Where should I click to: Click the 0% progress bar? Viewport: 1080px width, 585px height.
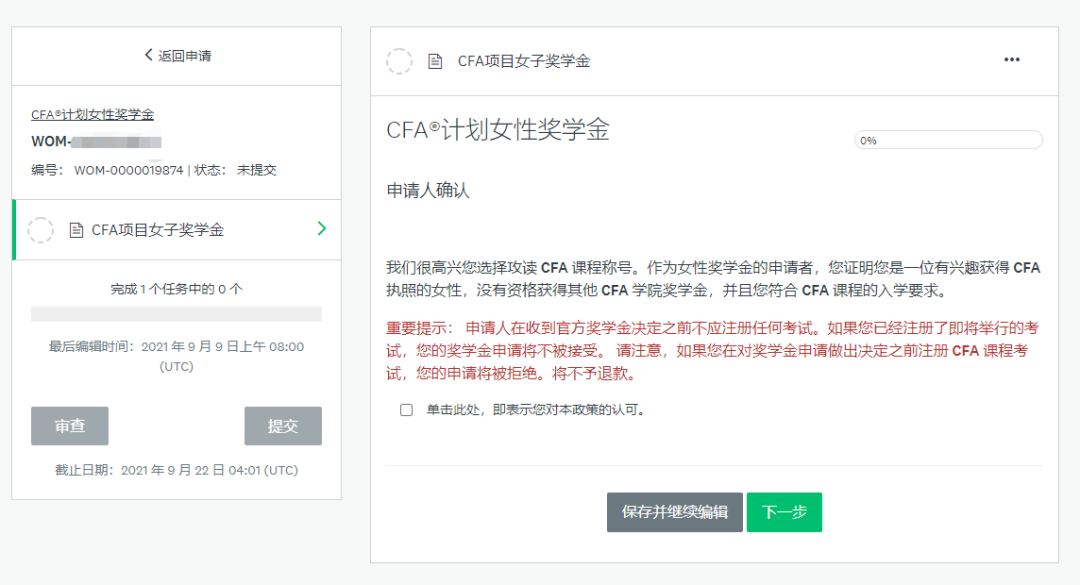click(x=947, y=140)
